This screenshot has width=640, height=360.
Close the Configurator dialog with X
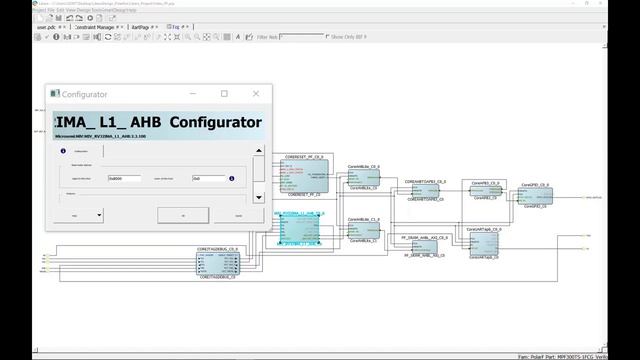pyautogui.click(x=256, y=94)
